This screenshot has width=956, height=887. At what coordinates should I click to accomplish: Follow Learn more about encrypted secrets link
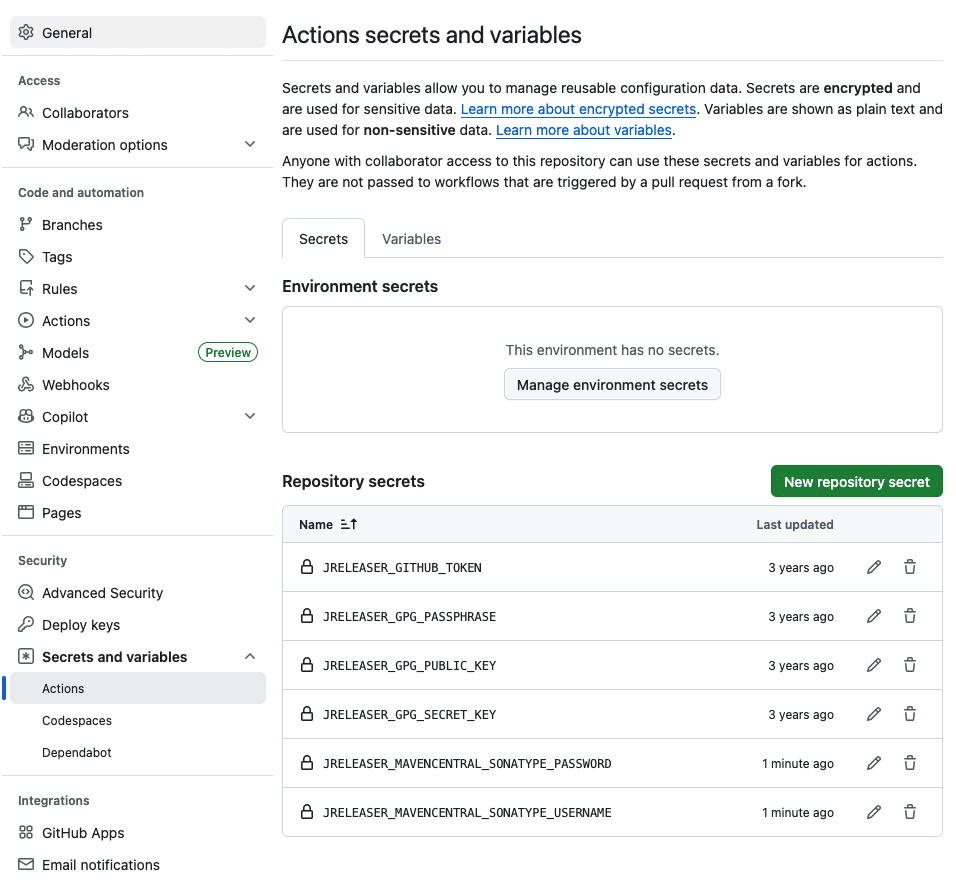coord(578,109)
